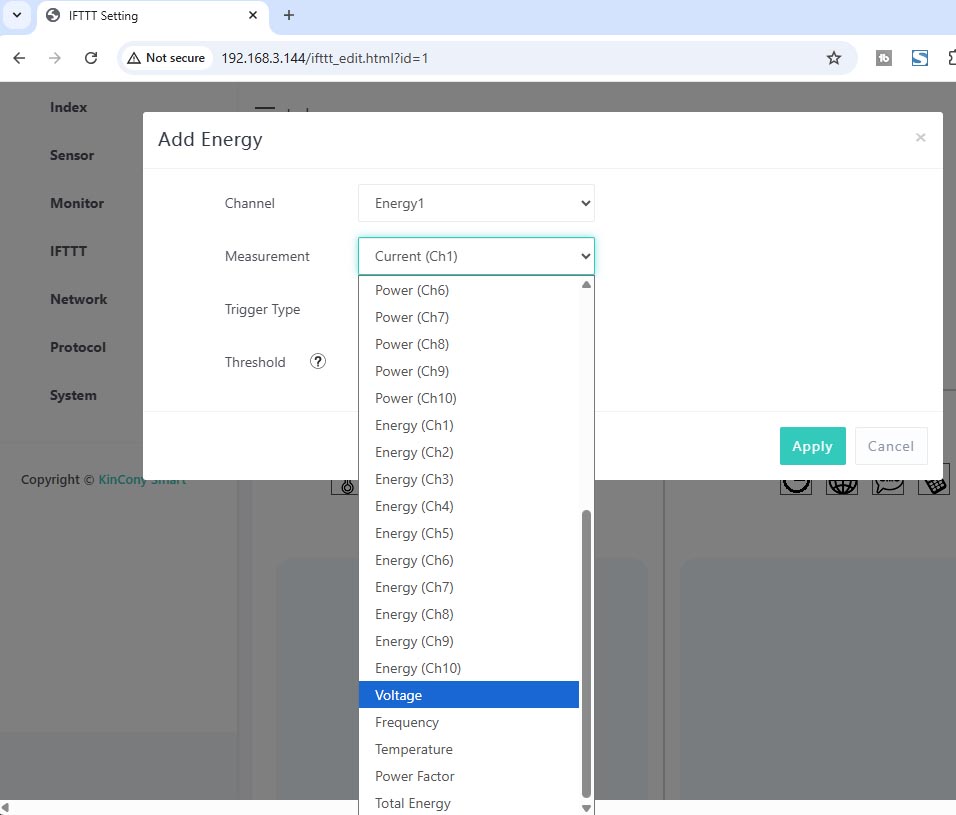Image resolution: width=956 pixels, height=815 pixels.
Task: Click the browser back arrow
Action: point(20,58)
